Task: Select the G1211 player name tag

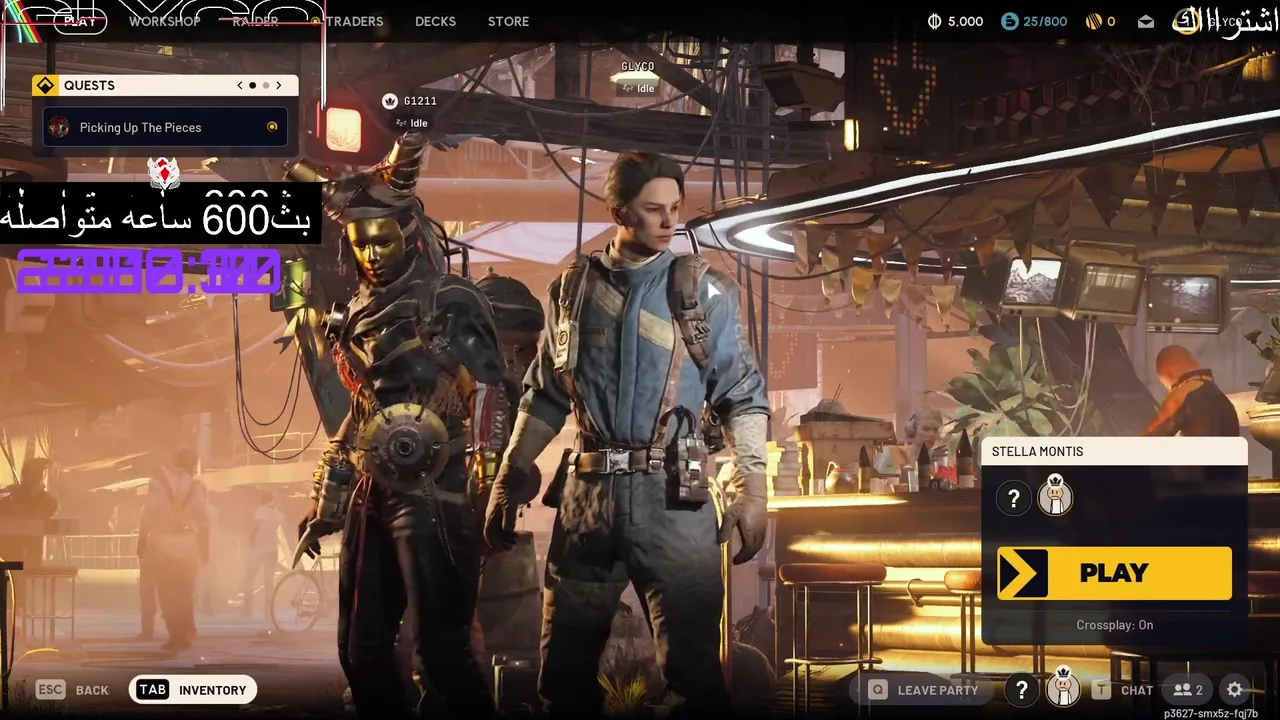Action: pyautogui.click(x=420, y=101)
